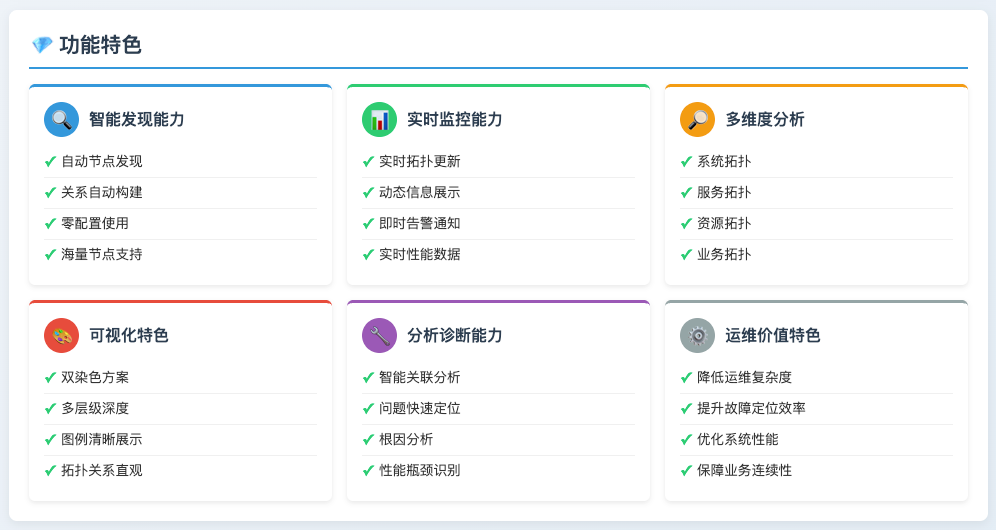Select the 双染色方案 list item

(x=94, y=378)
